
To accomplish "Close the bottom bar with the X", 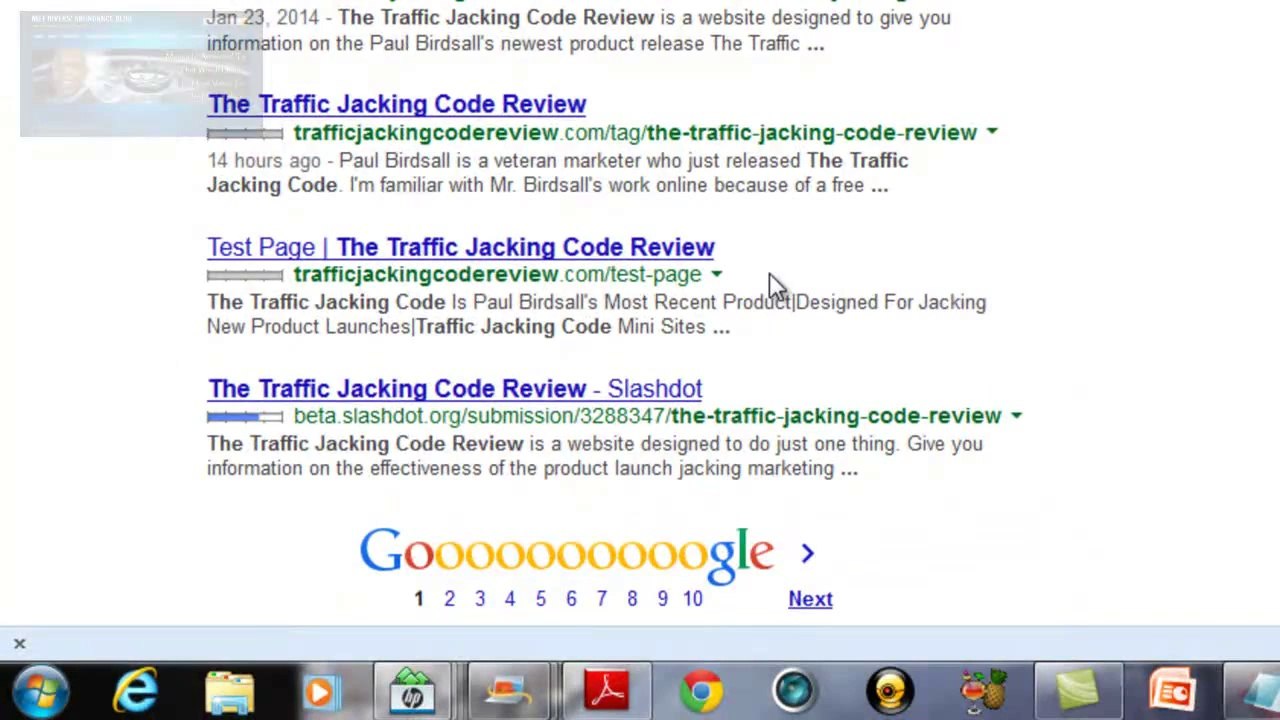I will (x=19, y=644).
